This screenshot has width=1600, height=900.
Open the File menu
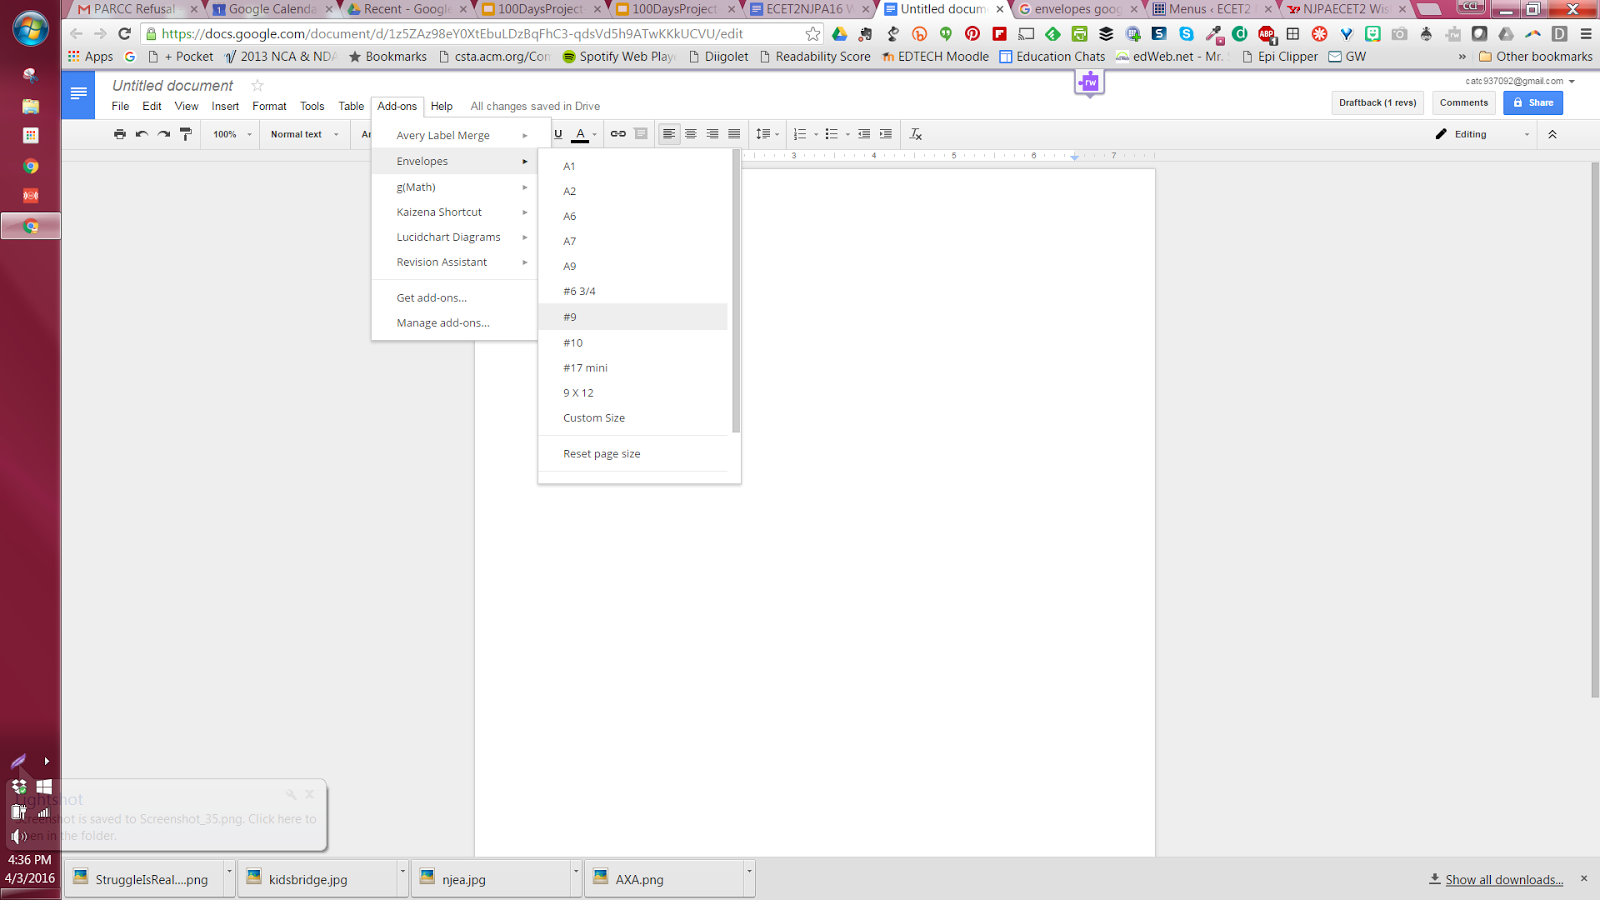tap(120, 106)
